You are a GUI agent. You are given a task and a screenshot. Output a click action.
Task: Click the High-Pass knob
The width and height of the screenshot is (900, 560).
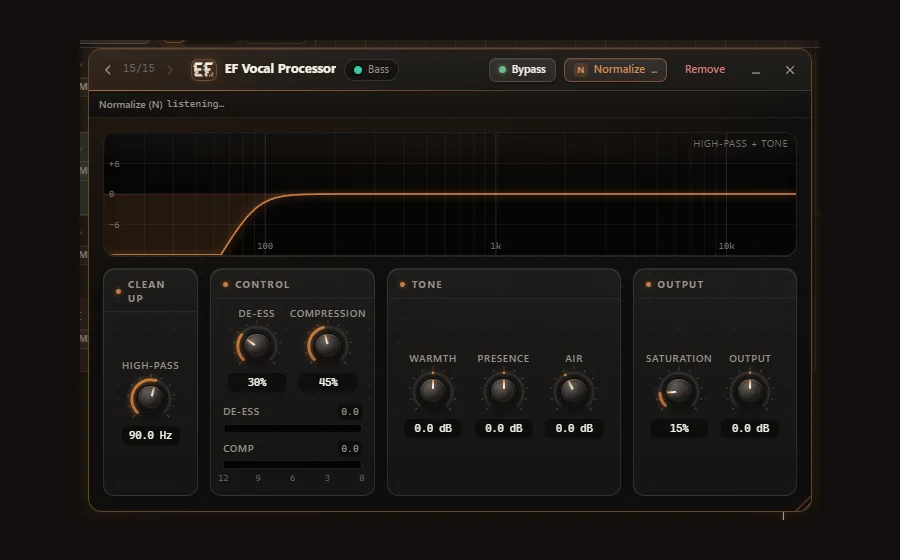[150, 397]
